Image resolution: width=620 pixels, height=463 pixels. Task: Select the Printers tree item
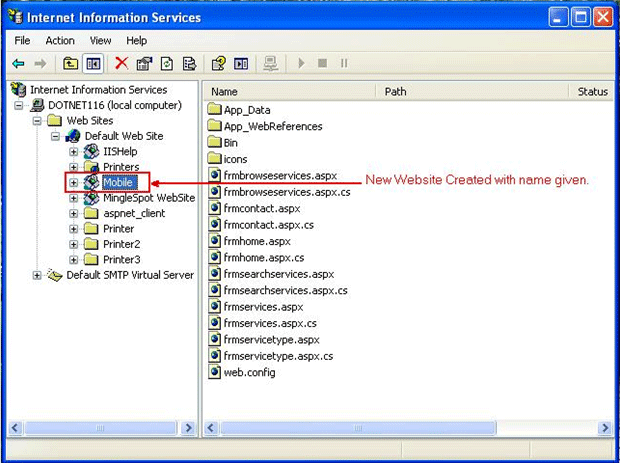[121, 167]
